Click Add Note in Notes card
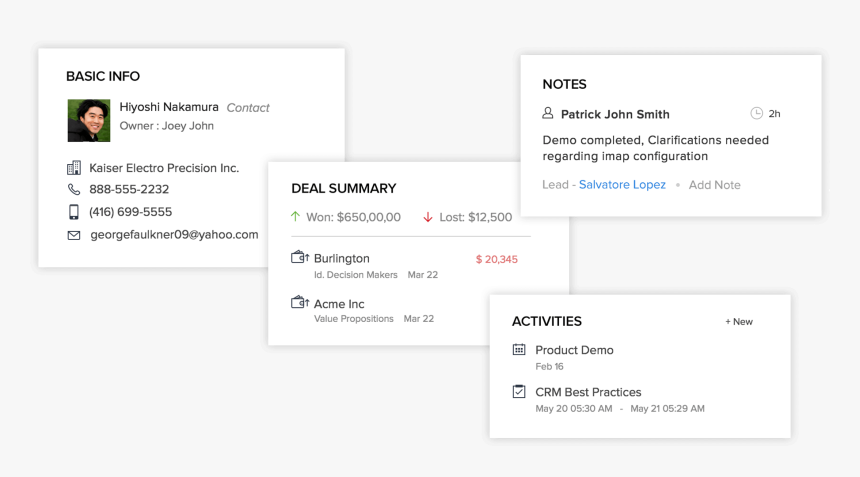Viewport: 860px width, 477px height. tap(714, 185)
